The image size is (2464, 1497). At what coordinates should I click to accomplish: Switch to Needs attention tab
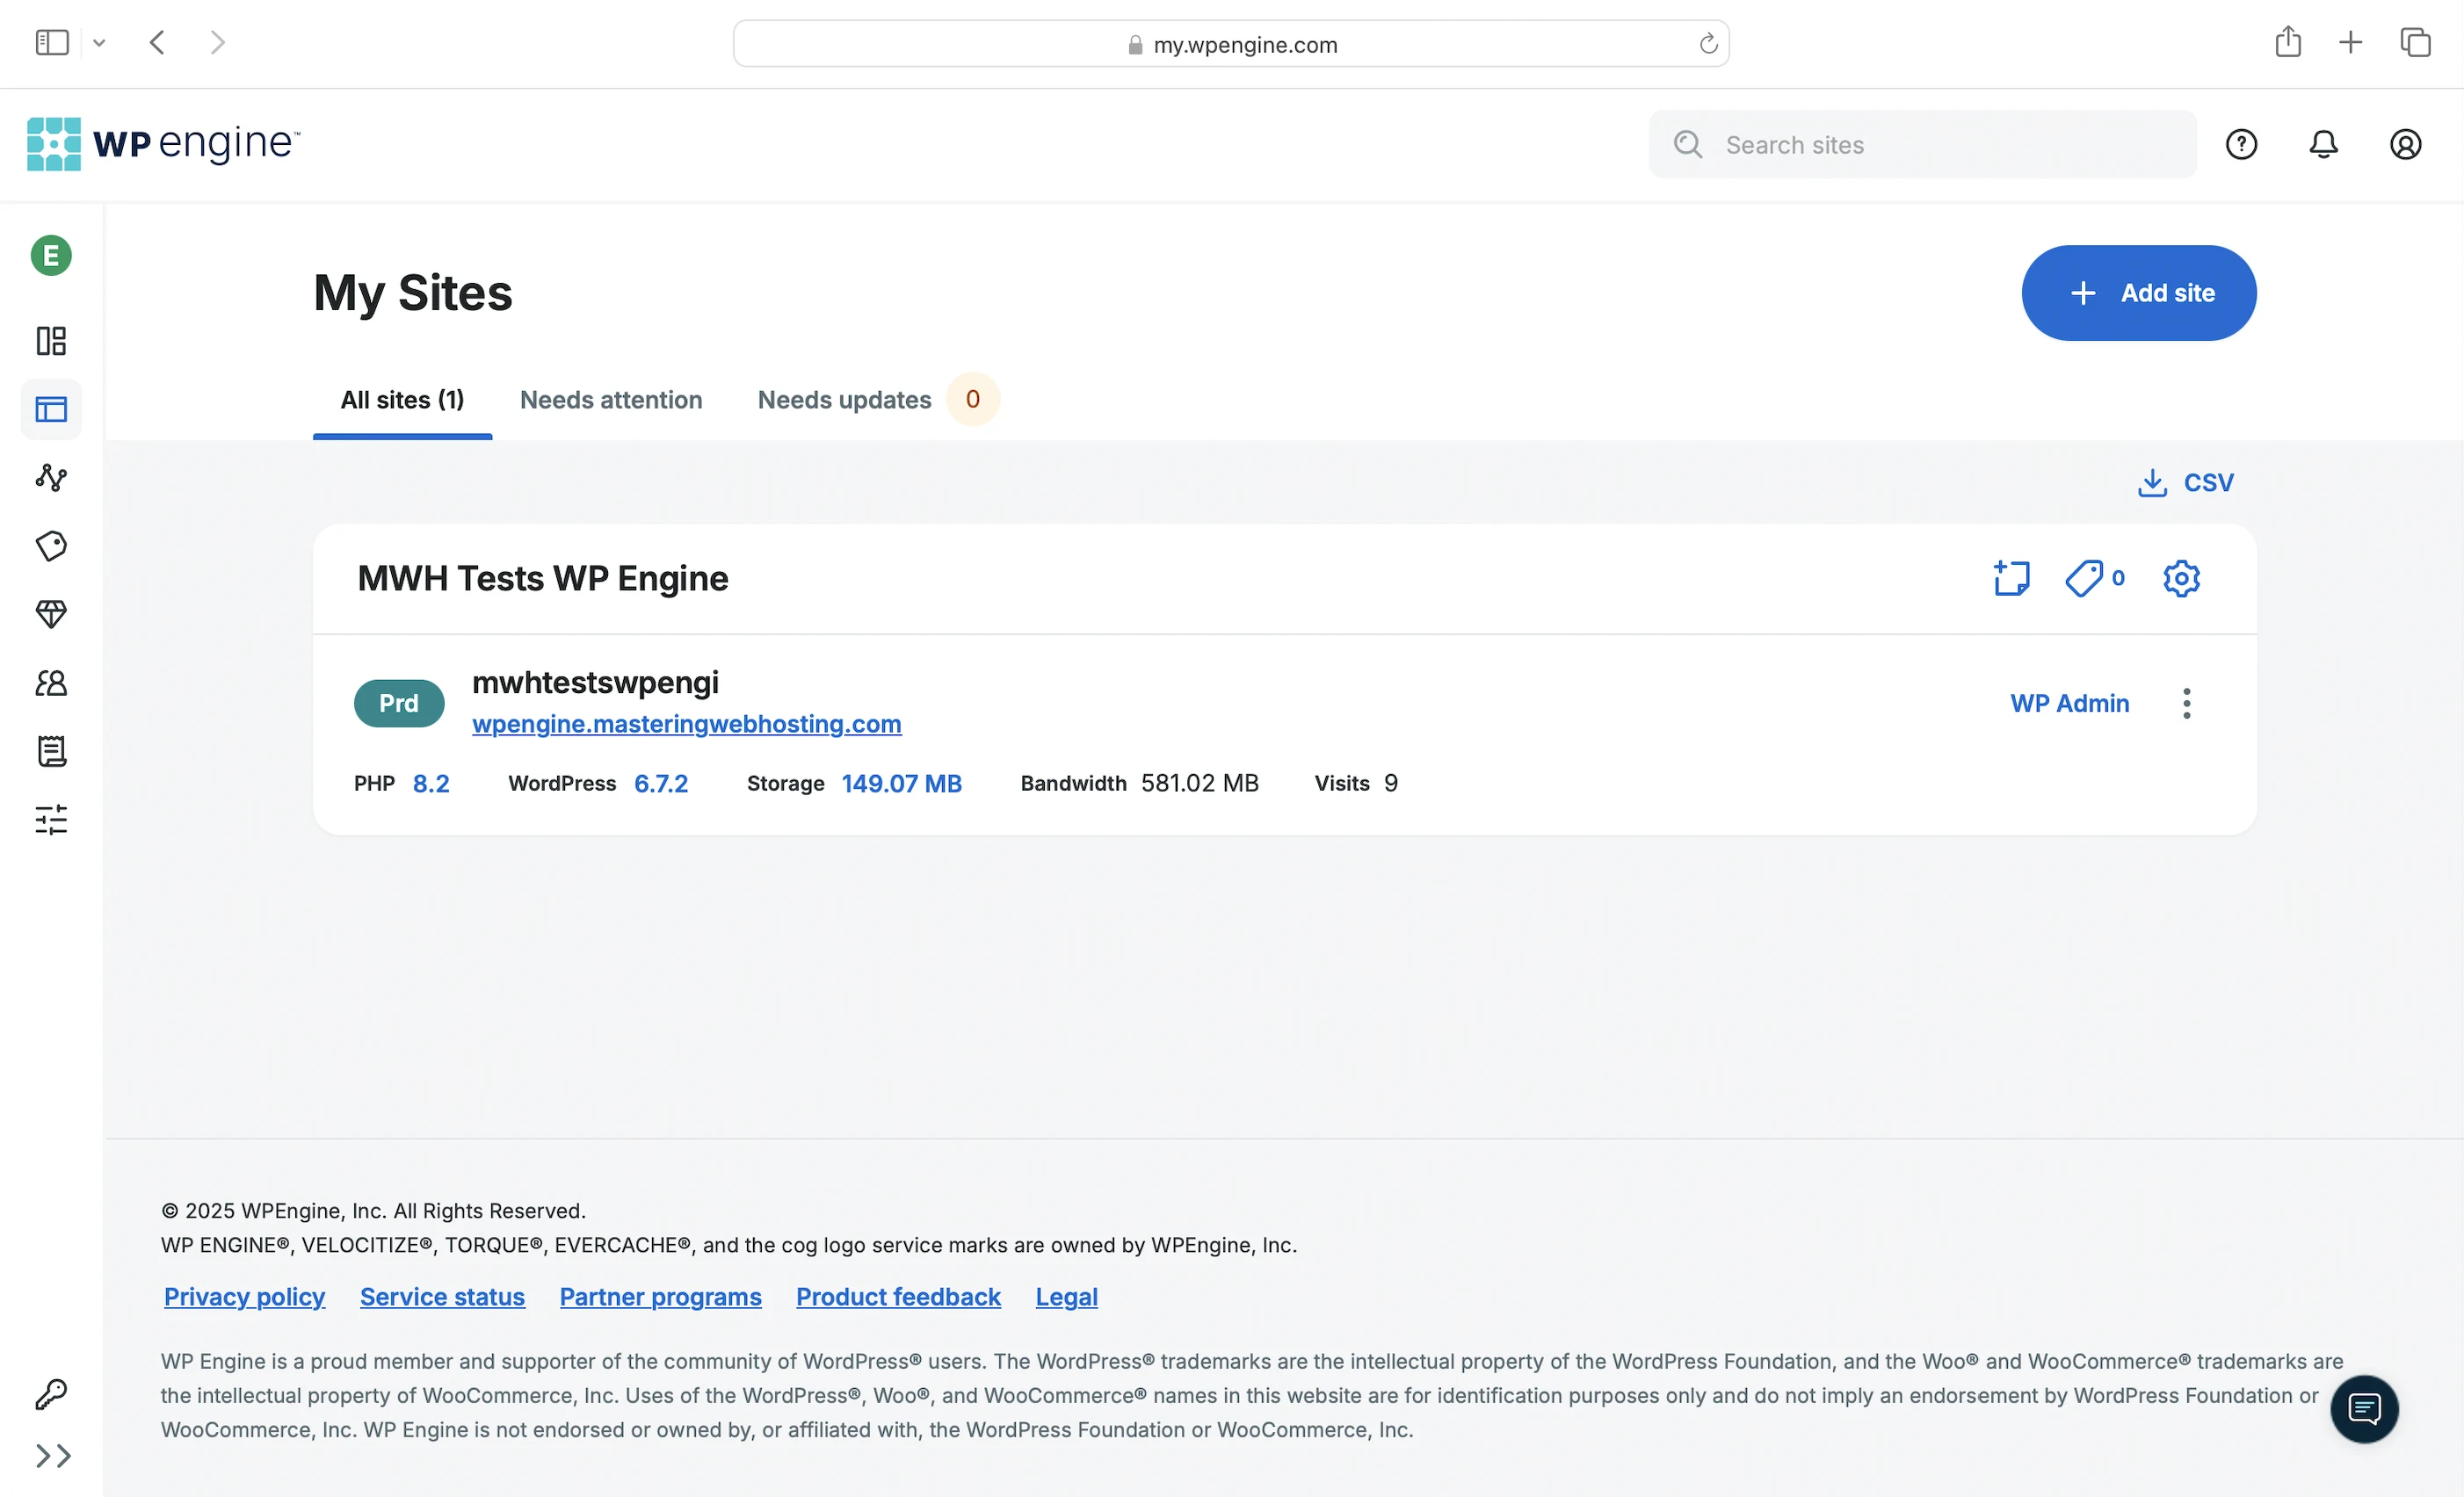[610, 400]
